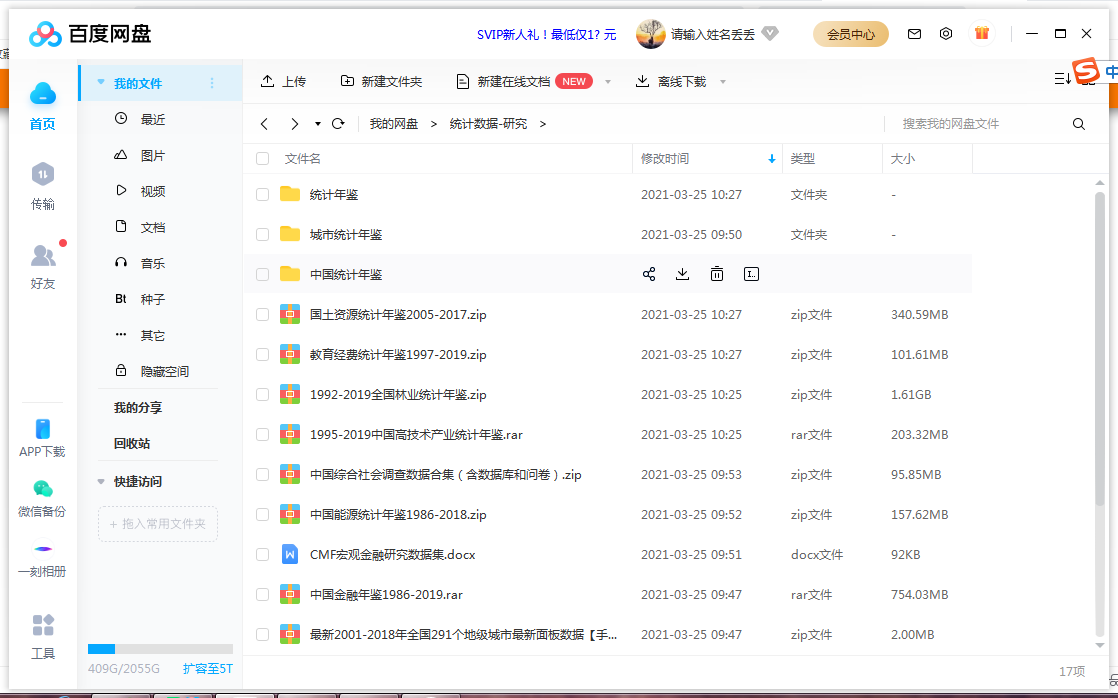Screen dimensions: 1118x698
Task: Check the box for 统计年鉴 folder
Action: [x=262, y=195]
